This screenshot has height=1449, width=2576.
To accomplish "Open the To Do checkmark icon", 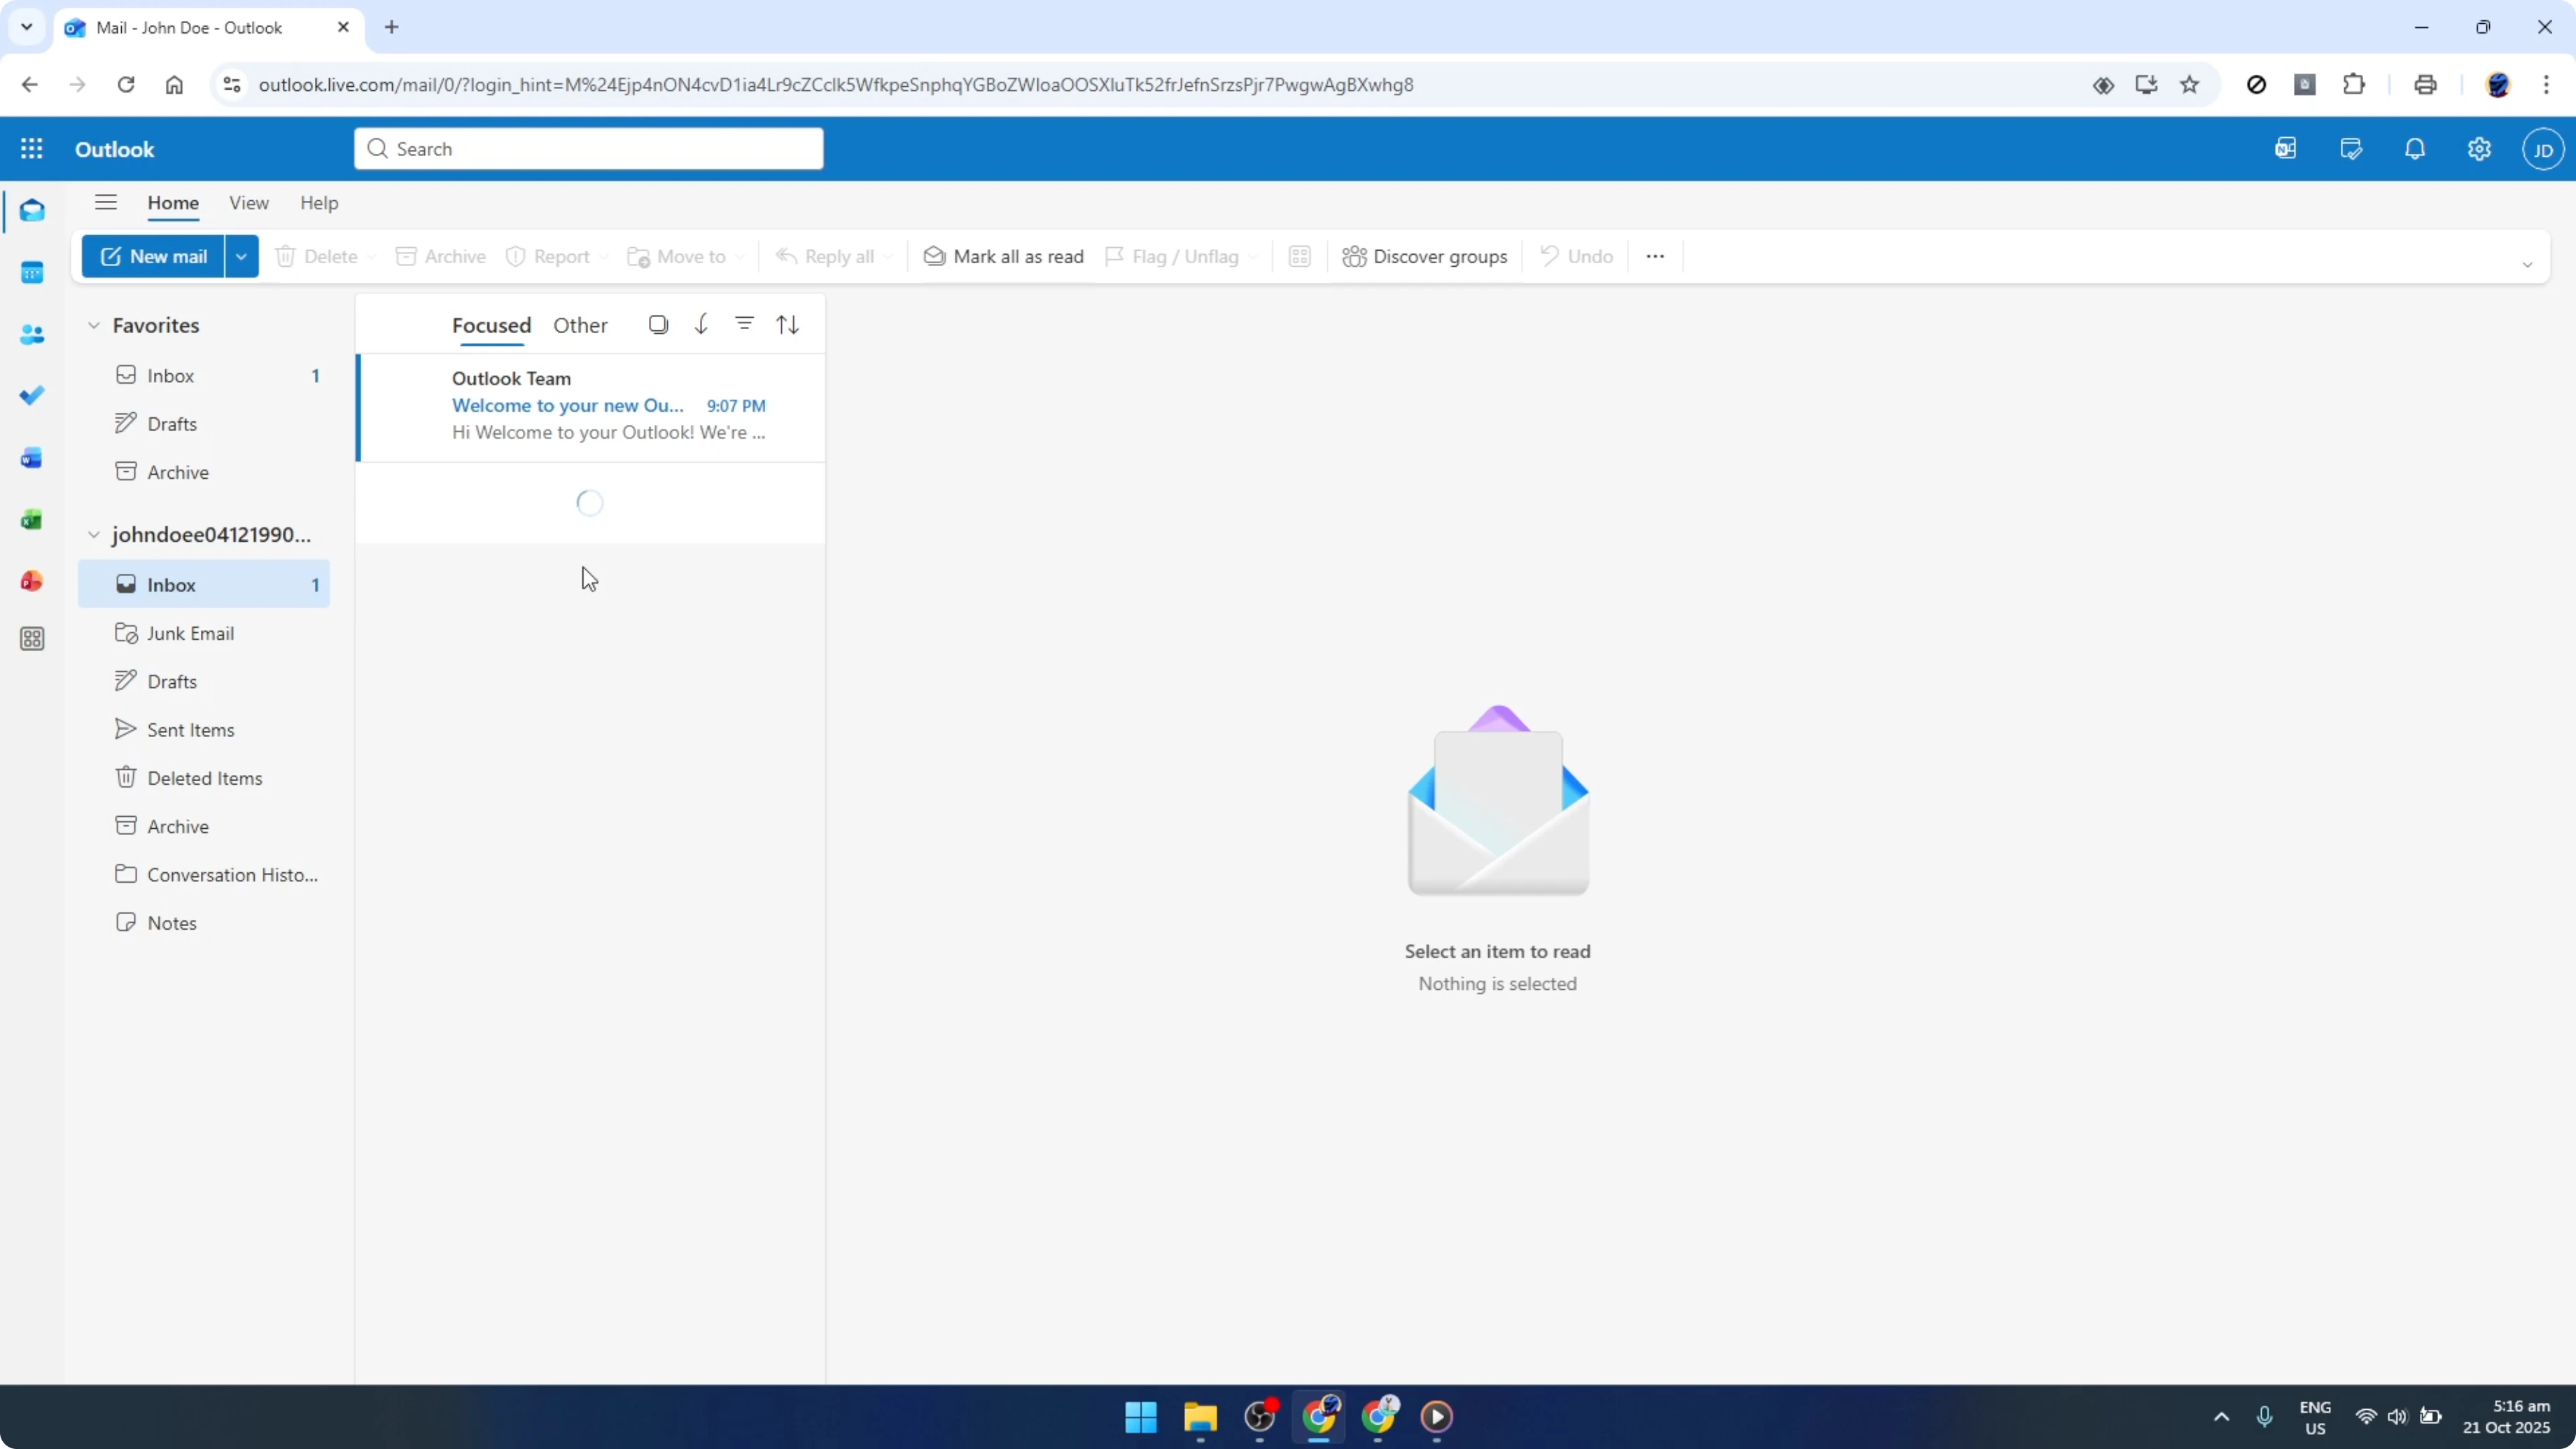I will pos(32,396).
